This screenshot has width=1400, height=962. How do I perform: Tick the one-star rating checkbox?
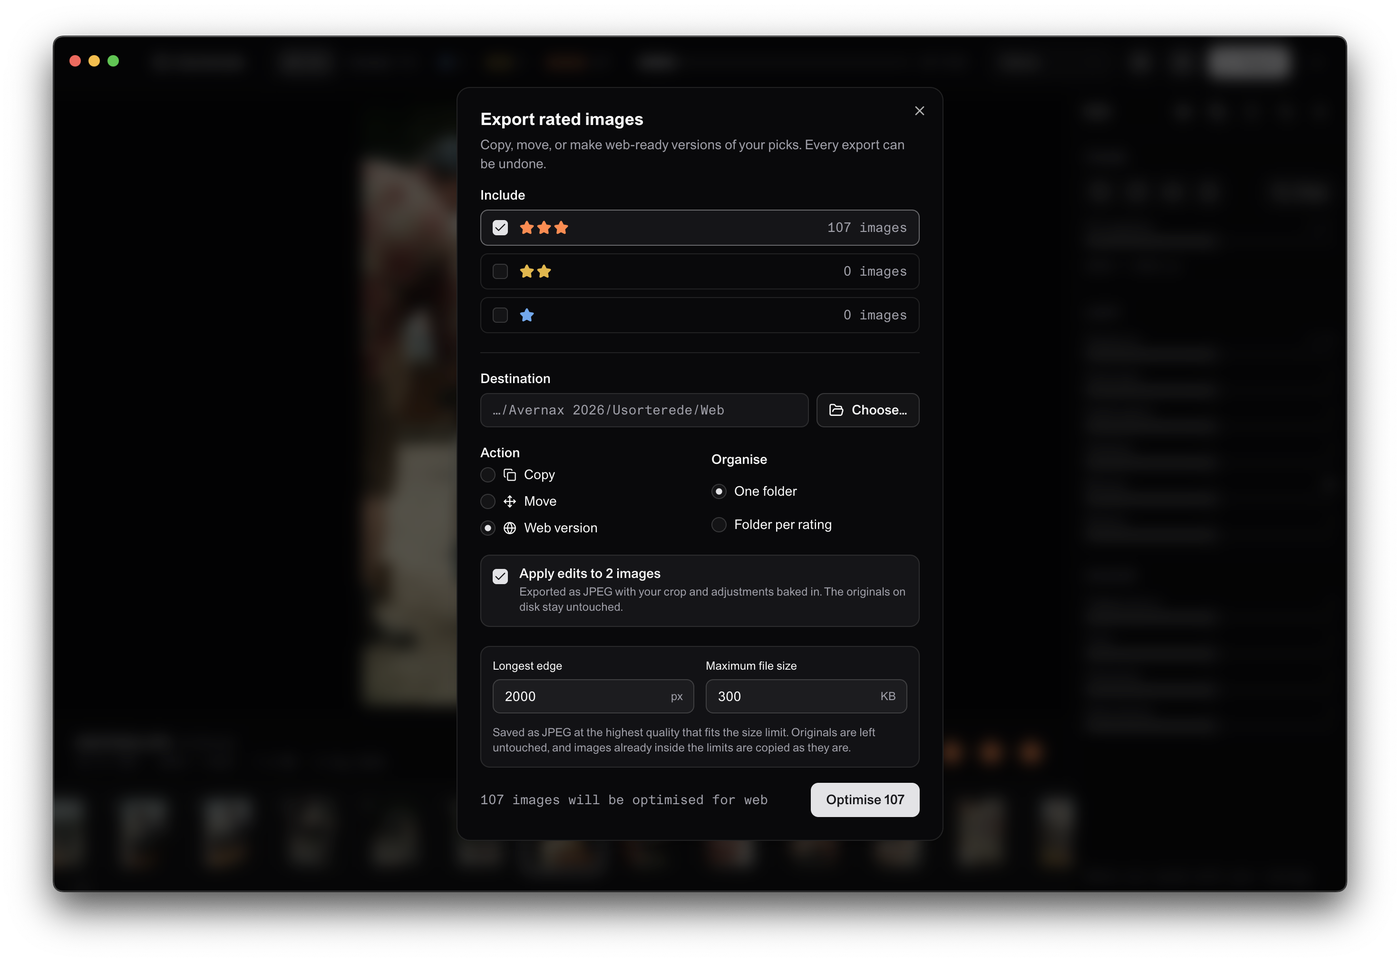(500, 315)
